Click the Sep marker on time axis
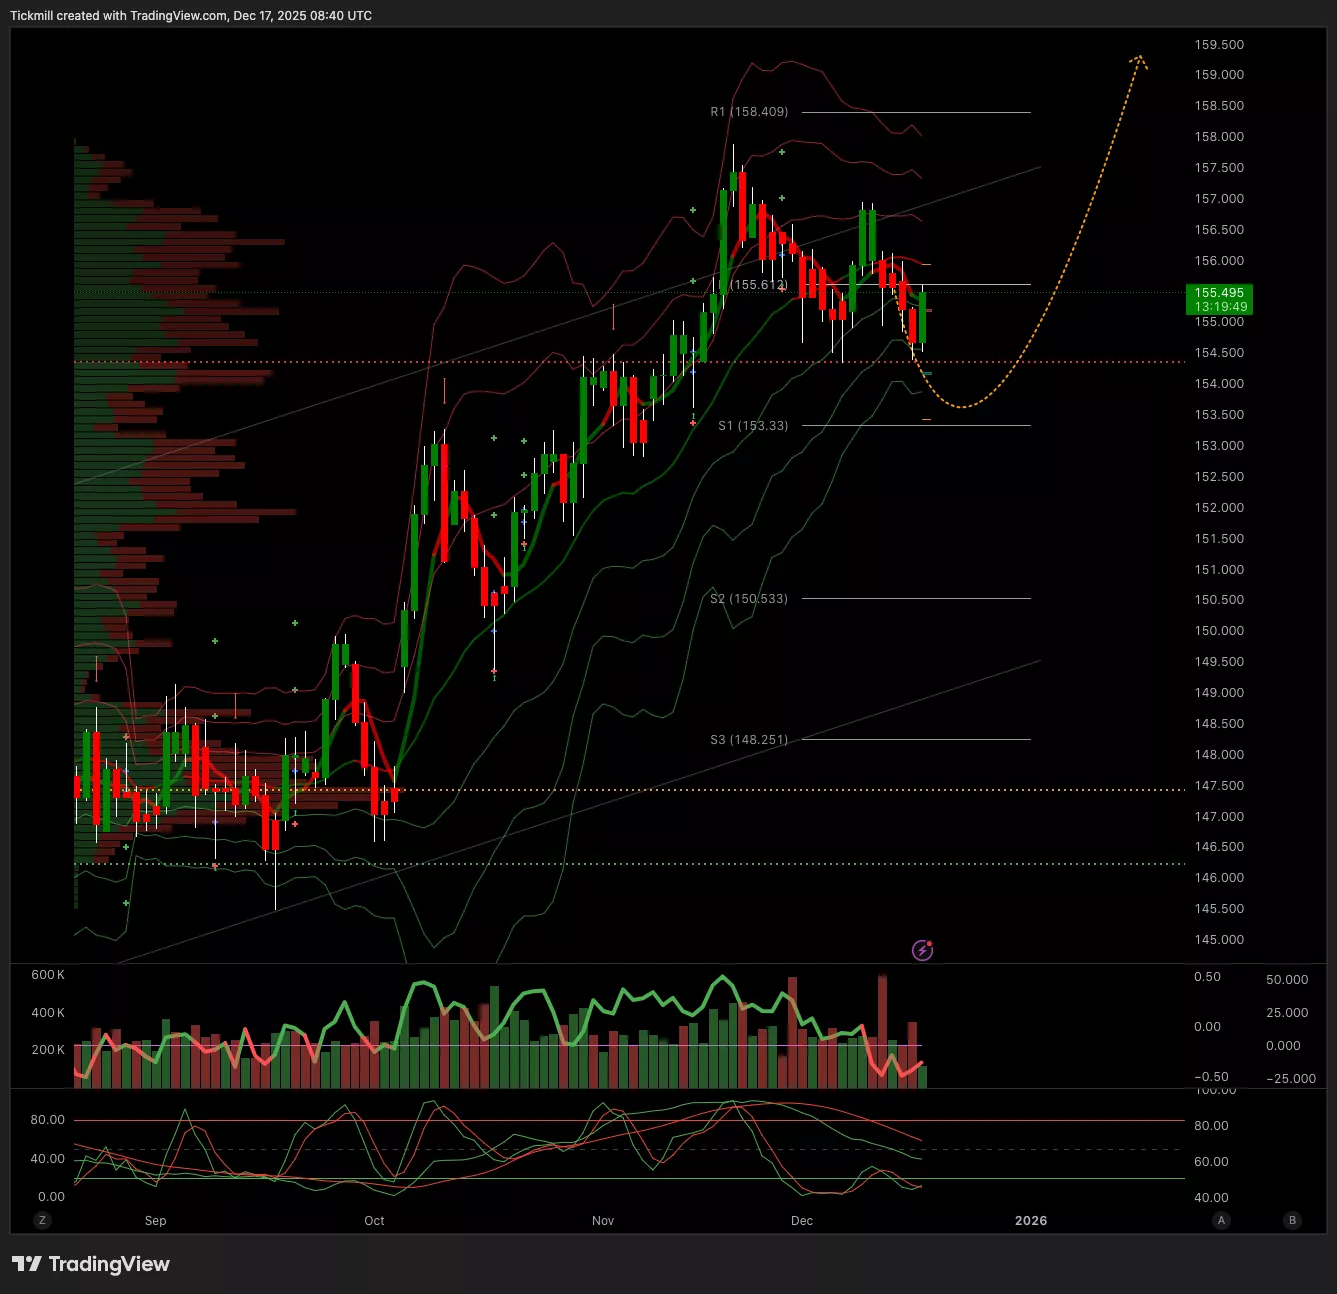1337x1294 pixels. (x=155, y=1220)
